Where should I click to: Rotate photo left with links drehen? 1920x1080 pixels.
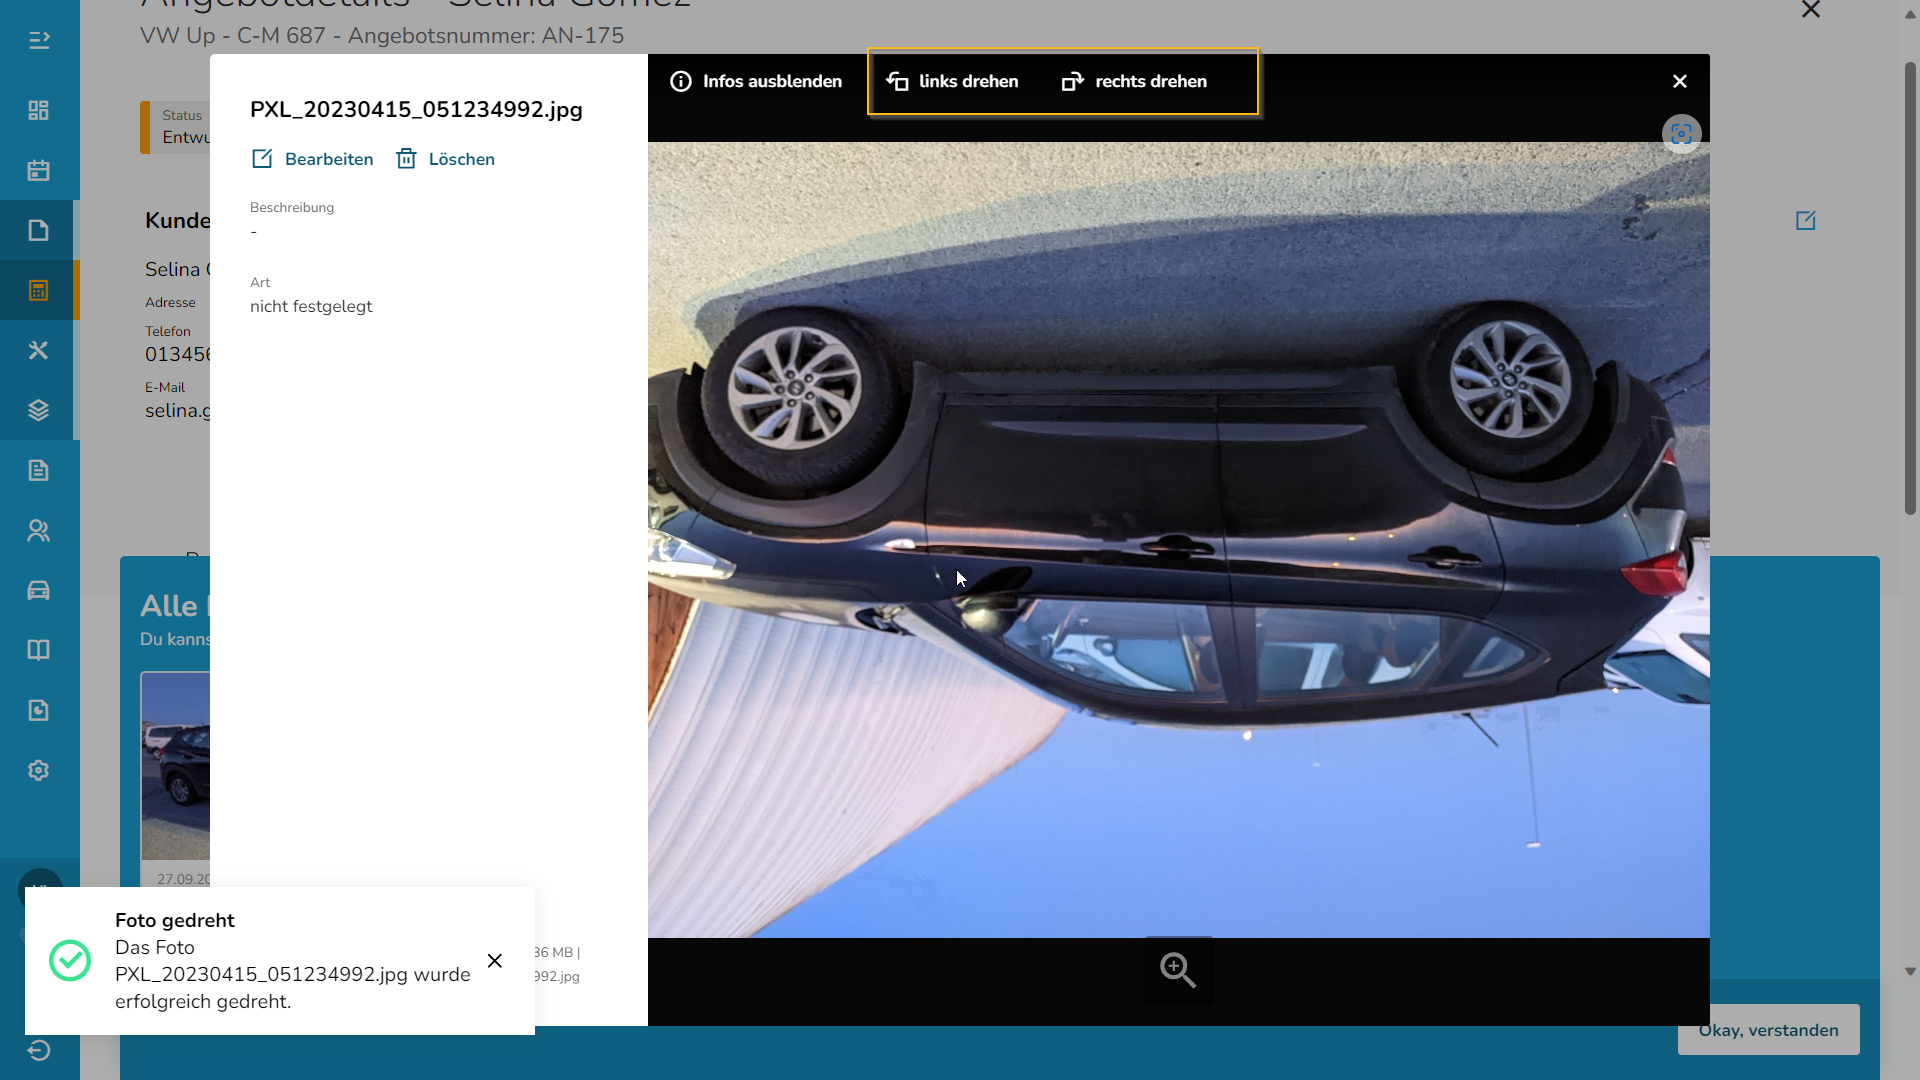[952, 81]
